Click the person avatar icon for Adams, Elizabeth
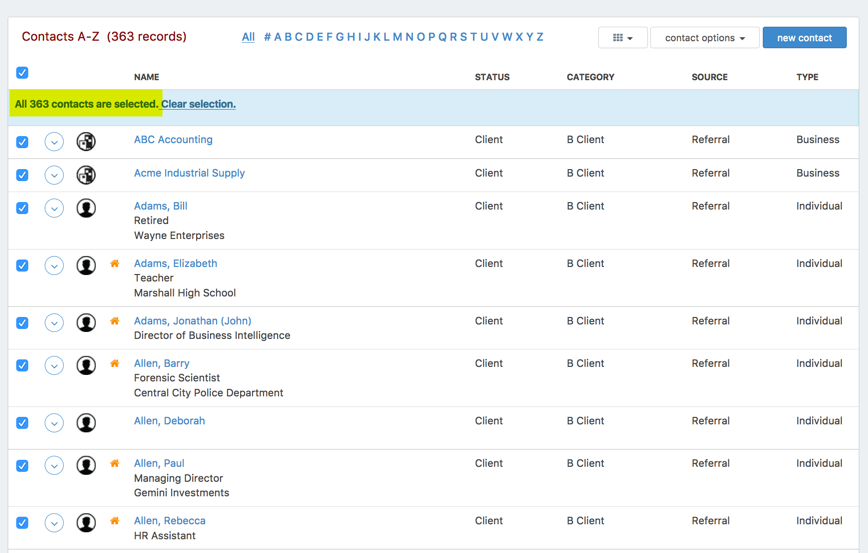 pos(86,266)
